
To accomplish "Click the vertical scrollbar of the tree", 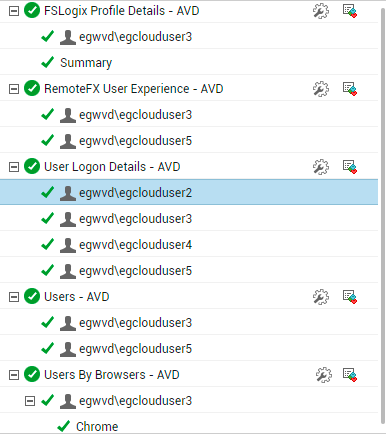I will (x=382, y=217).
